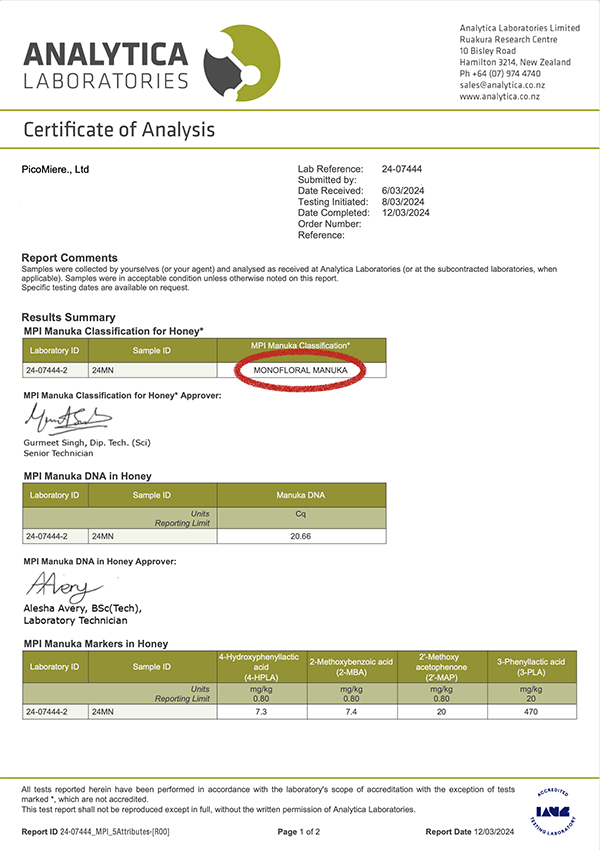600x850 pixels.
Task: Click Laboratory ID 24-07444-2 in the DNA table
Action: tap(55, 536)
